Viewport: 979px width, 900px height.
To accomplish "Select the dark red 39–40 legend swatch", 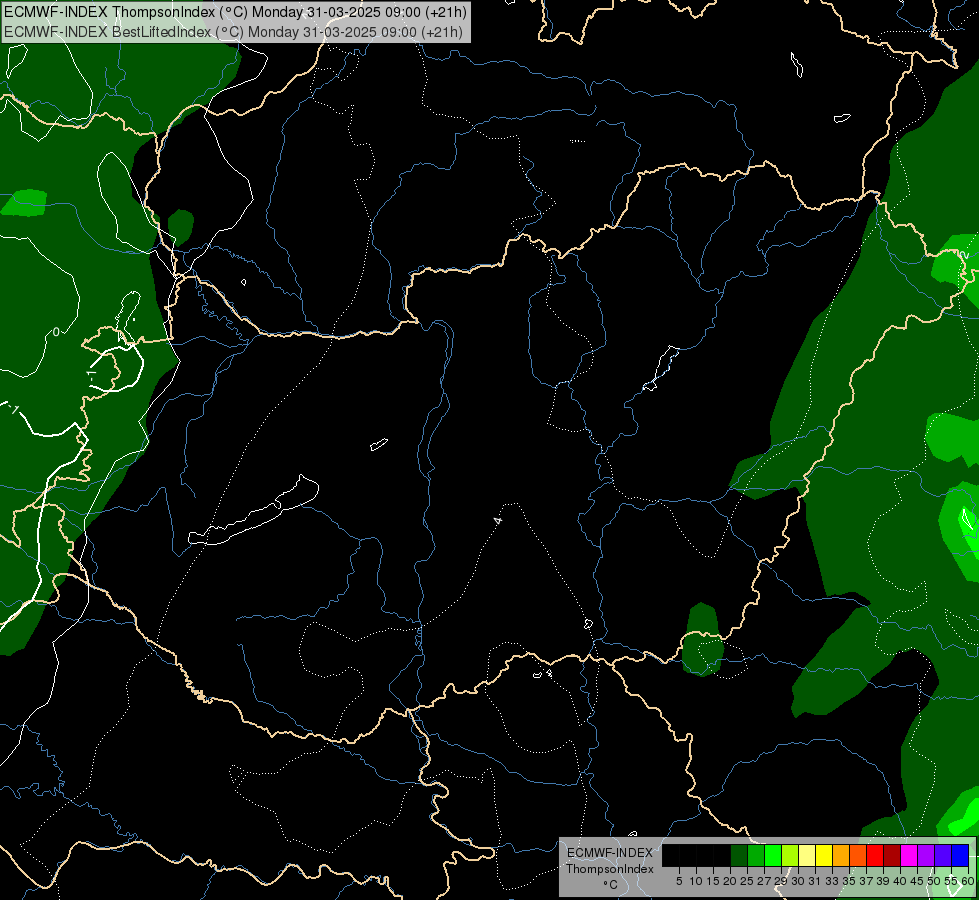I will [892, 855].
